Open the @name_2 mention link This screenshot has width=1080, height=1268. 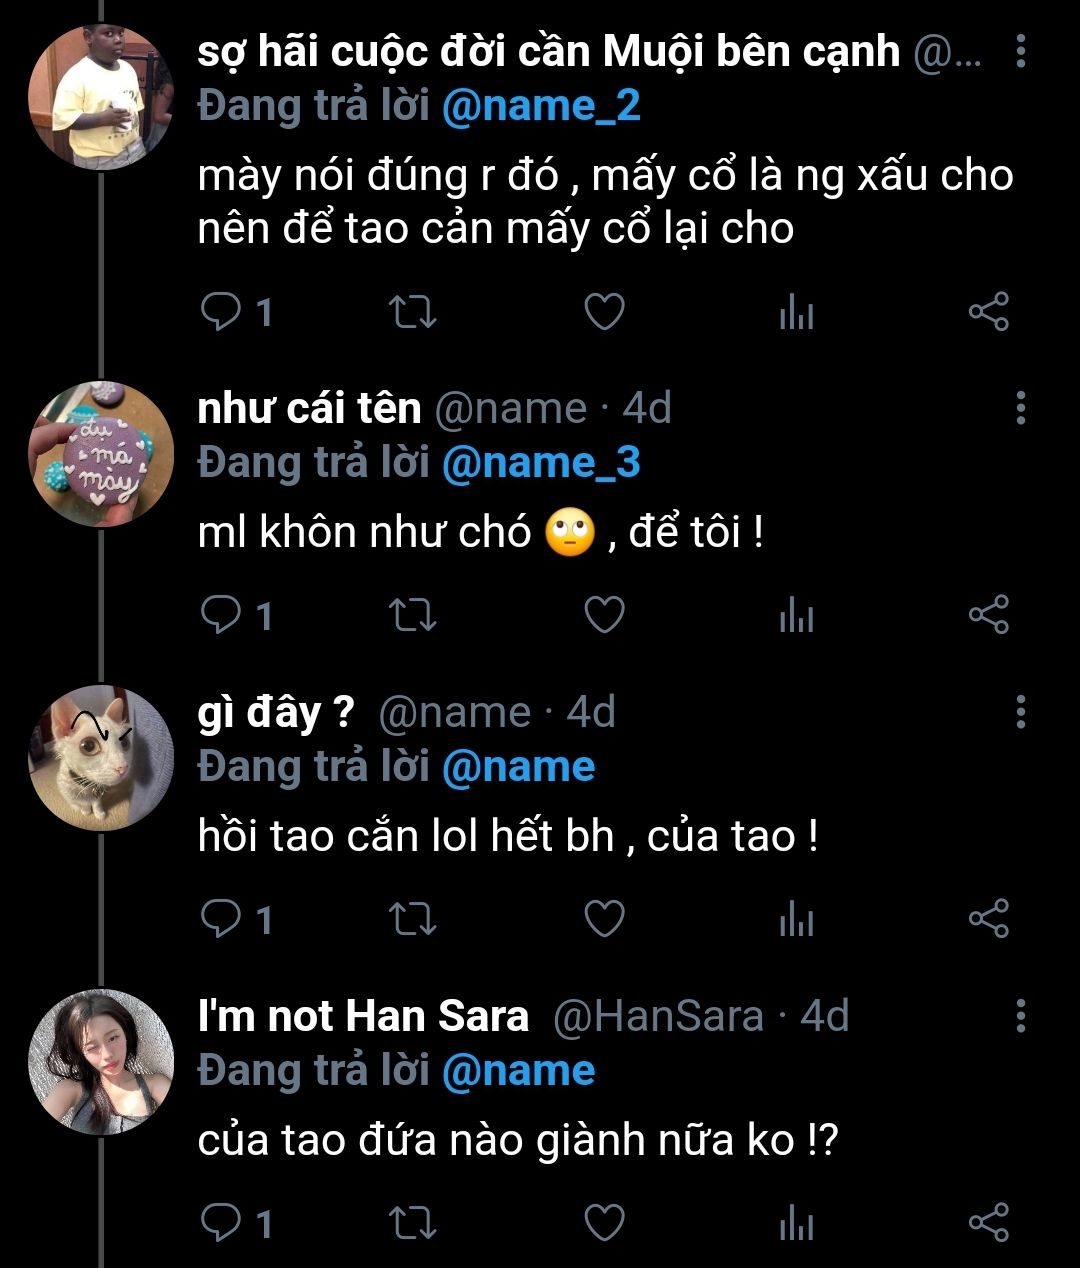pyautogui.click(x=540, y=105)
